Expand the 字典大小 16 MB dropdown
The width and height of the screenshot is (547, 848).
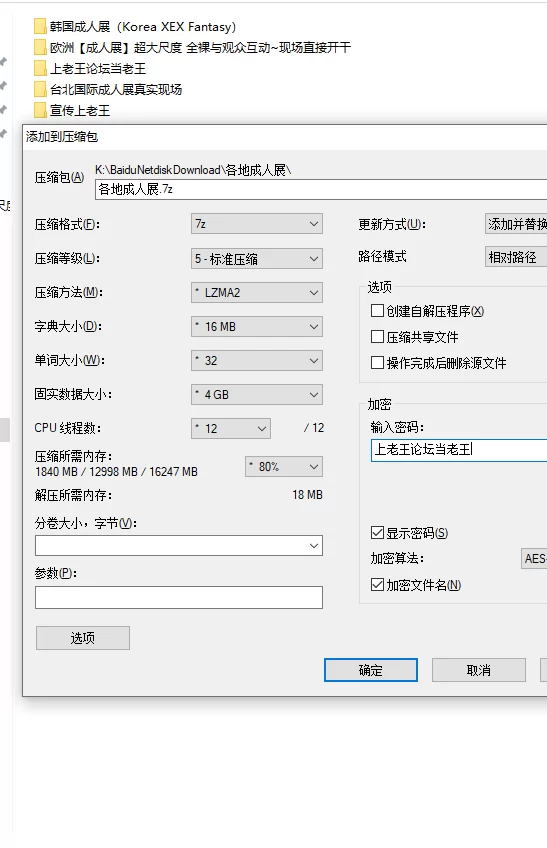(256, 327)
